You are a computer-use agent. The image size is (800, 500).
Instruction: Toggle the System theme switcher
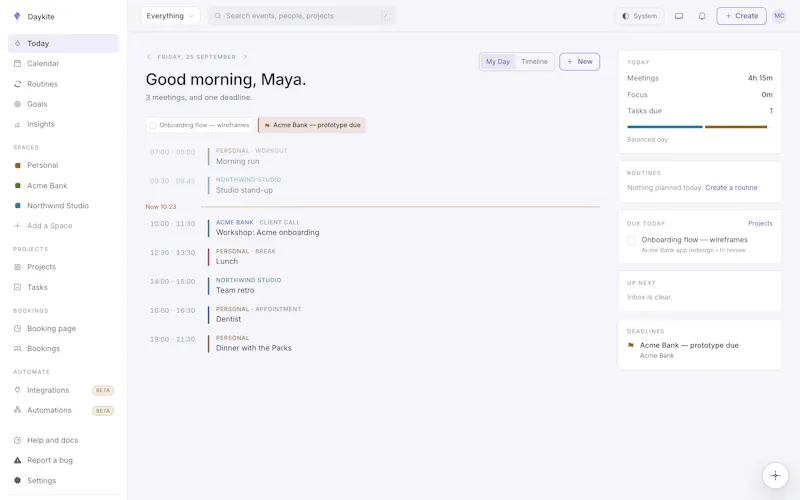(639, 16)
